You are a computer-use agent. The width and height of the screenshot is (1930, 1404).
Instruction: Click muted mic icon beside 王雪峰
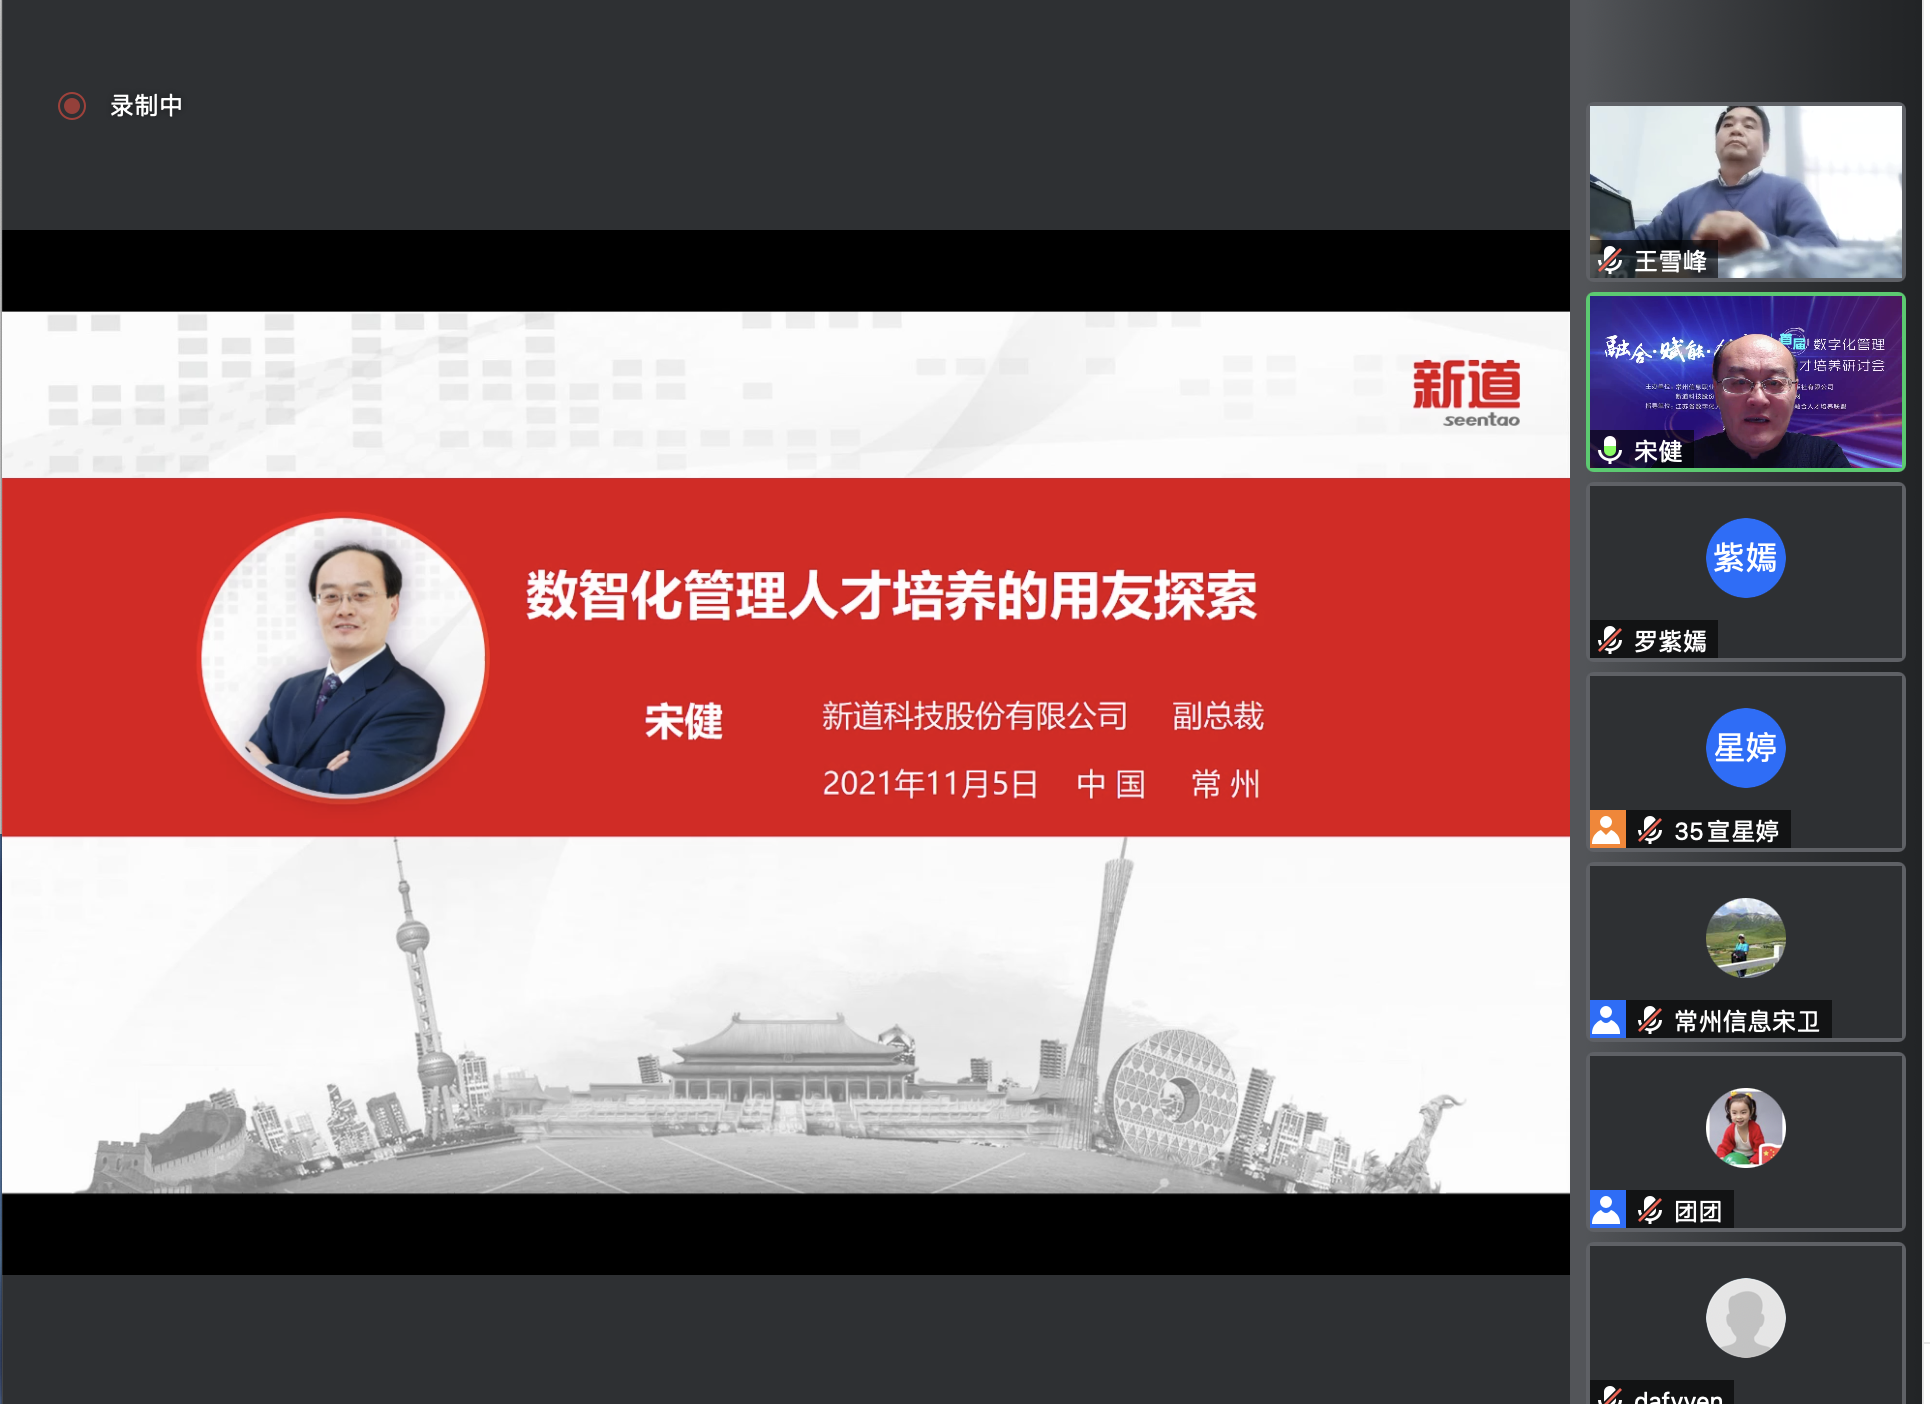click(1610, 261)
